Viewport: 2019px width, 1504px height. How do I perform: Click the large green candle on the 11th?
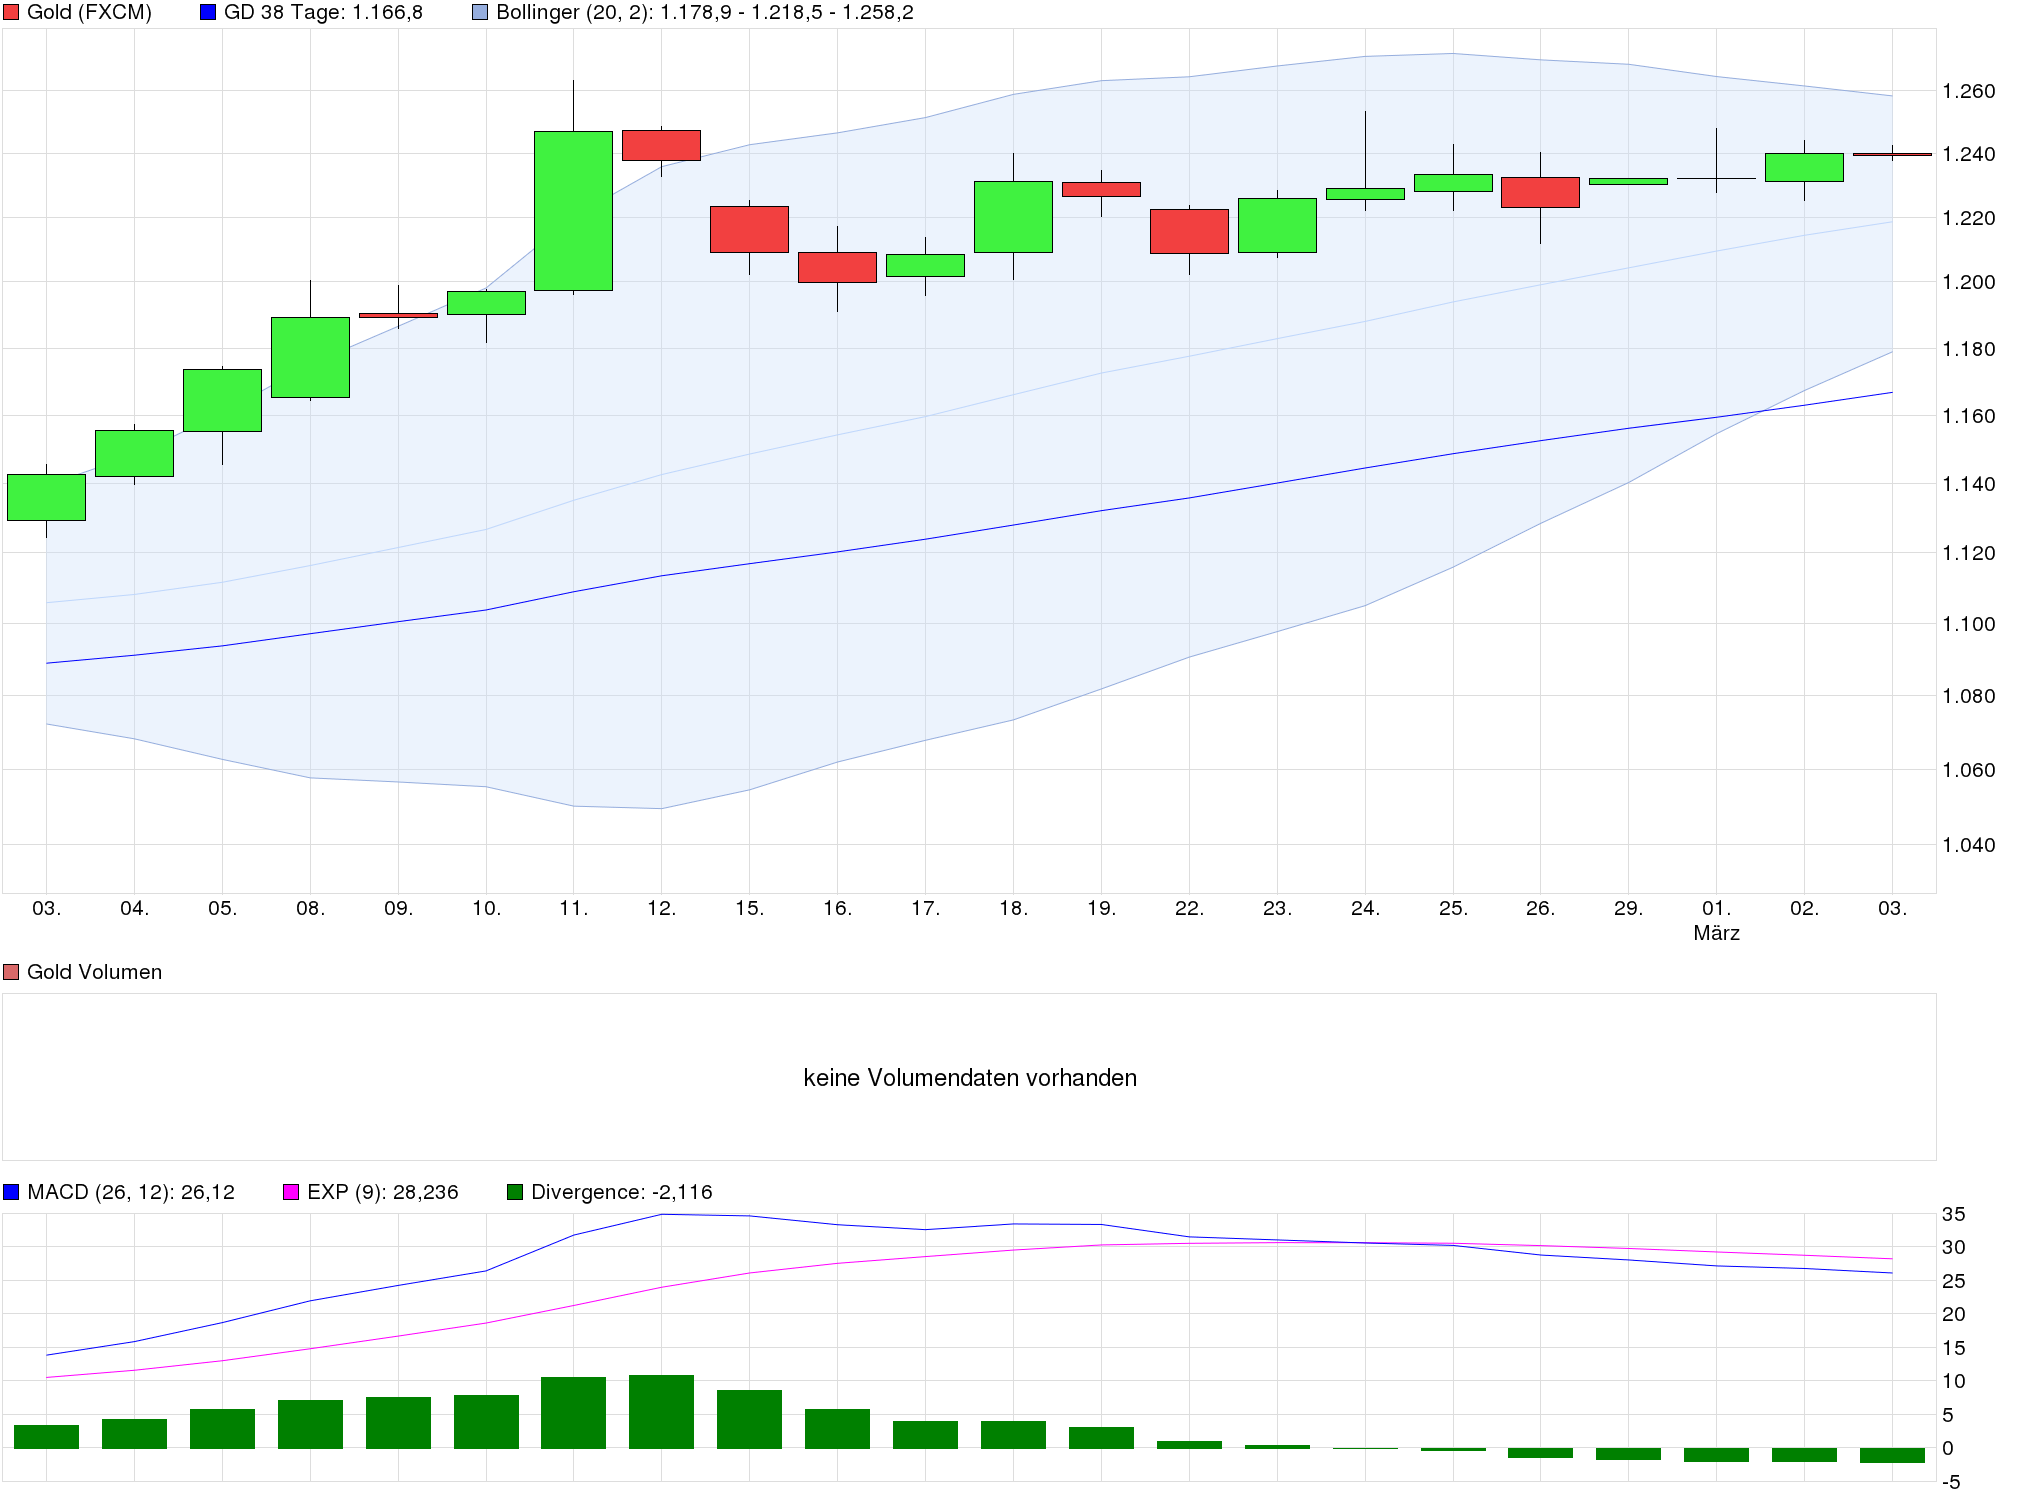(573, 210)
